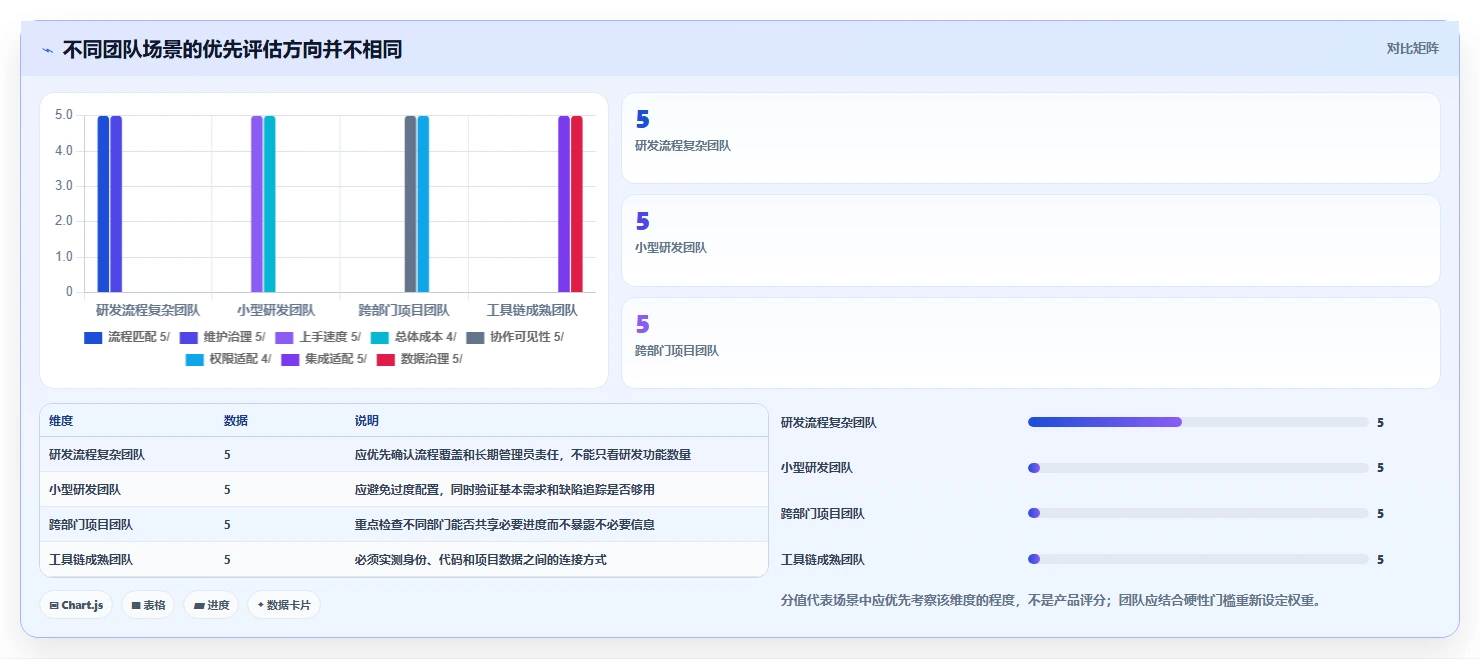Click the description starting 应避免过度配置
This screenshot has width=1480, height=659.
pos(505,489)
